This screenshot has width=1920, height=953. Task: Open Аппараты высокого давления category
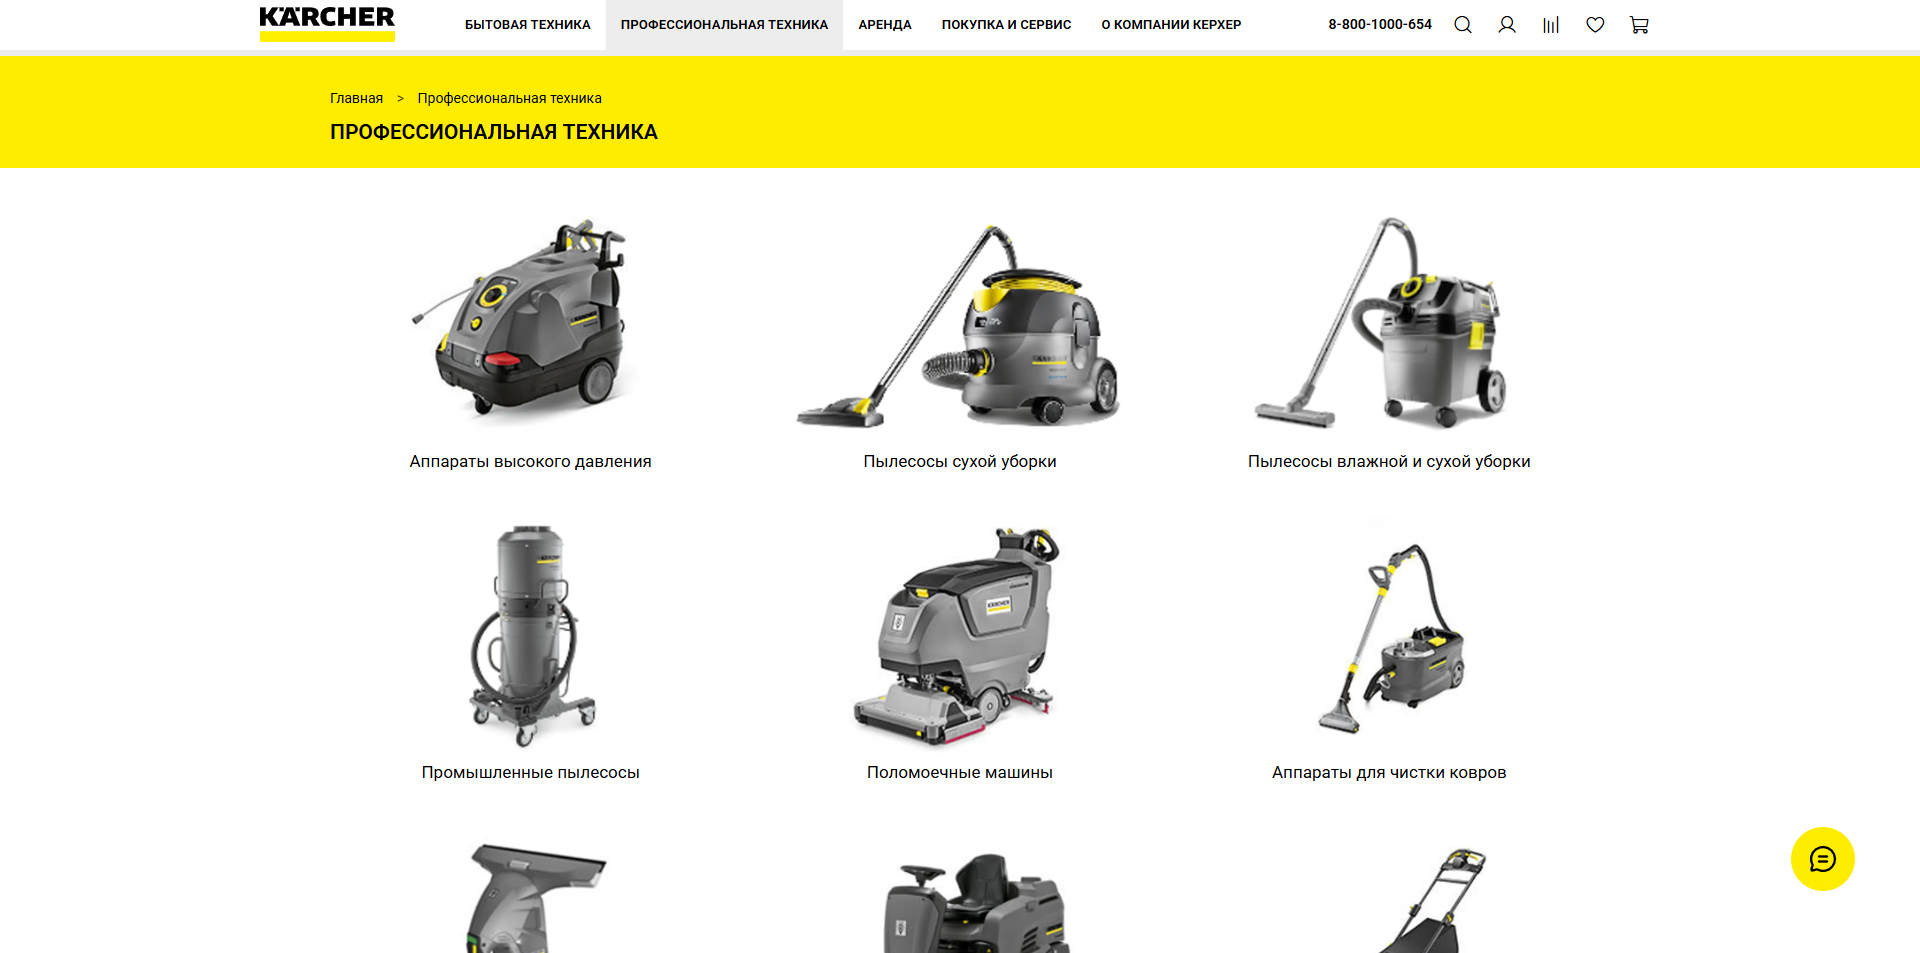[x=530, y=461]
